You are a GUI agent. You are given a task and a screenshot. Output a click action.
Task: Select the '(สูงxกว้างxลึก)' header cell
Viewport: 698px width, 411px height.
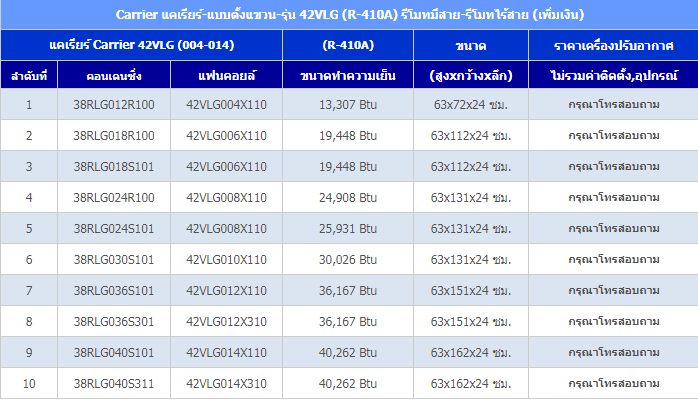[471, 76]
